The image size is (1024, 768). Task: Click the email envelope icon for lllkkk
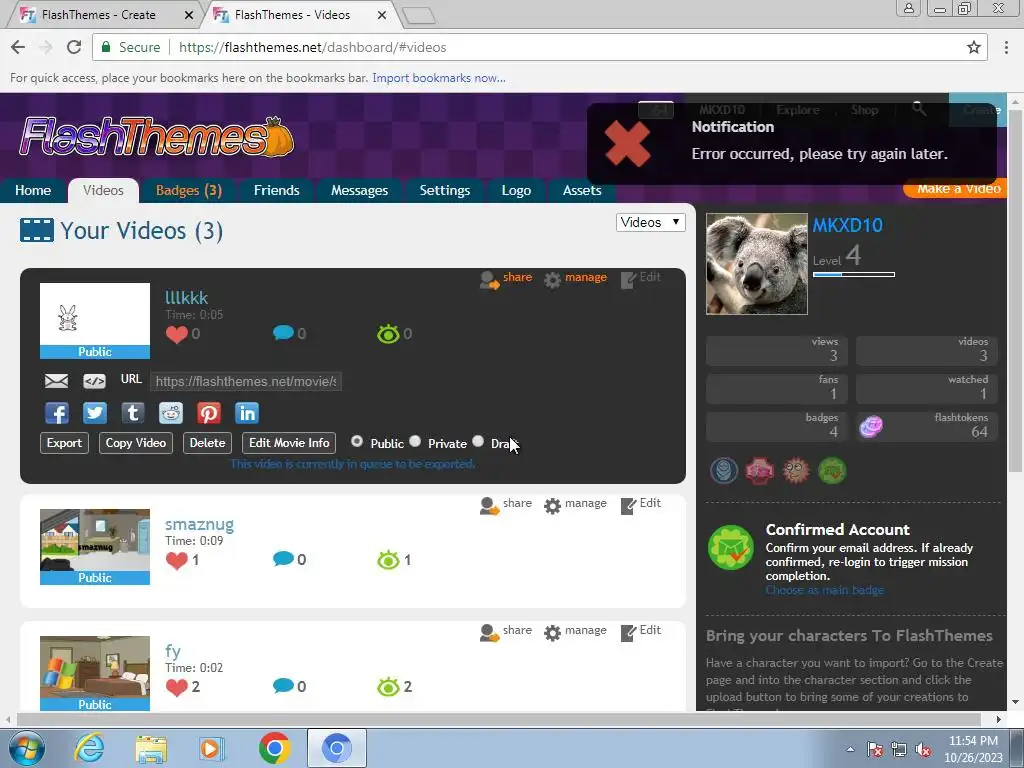[x=56, y=381]
